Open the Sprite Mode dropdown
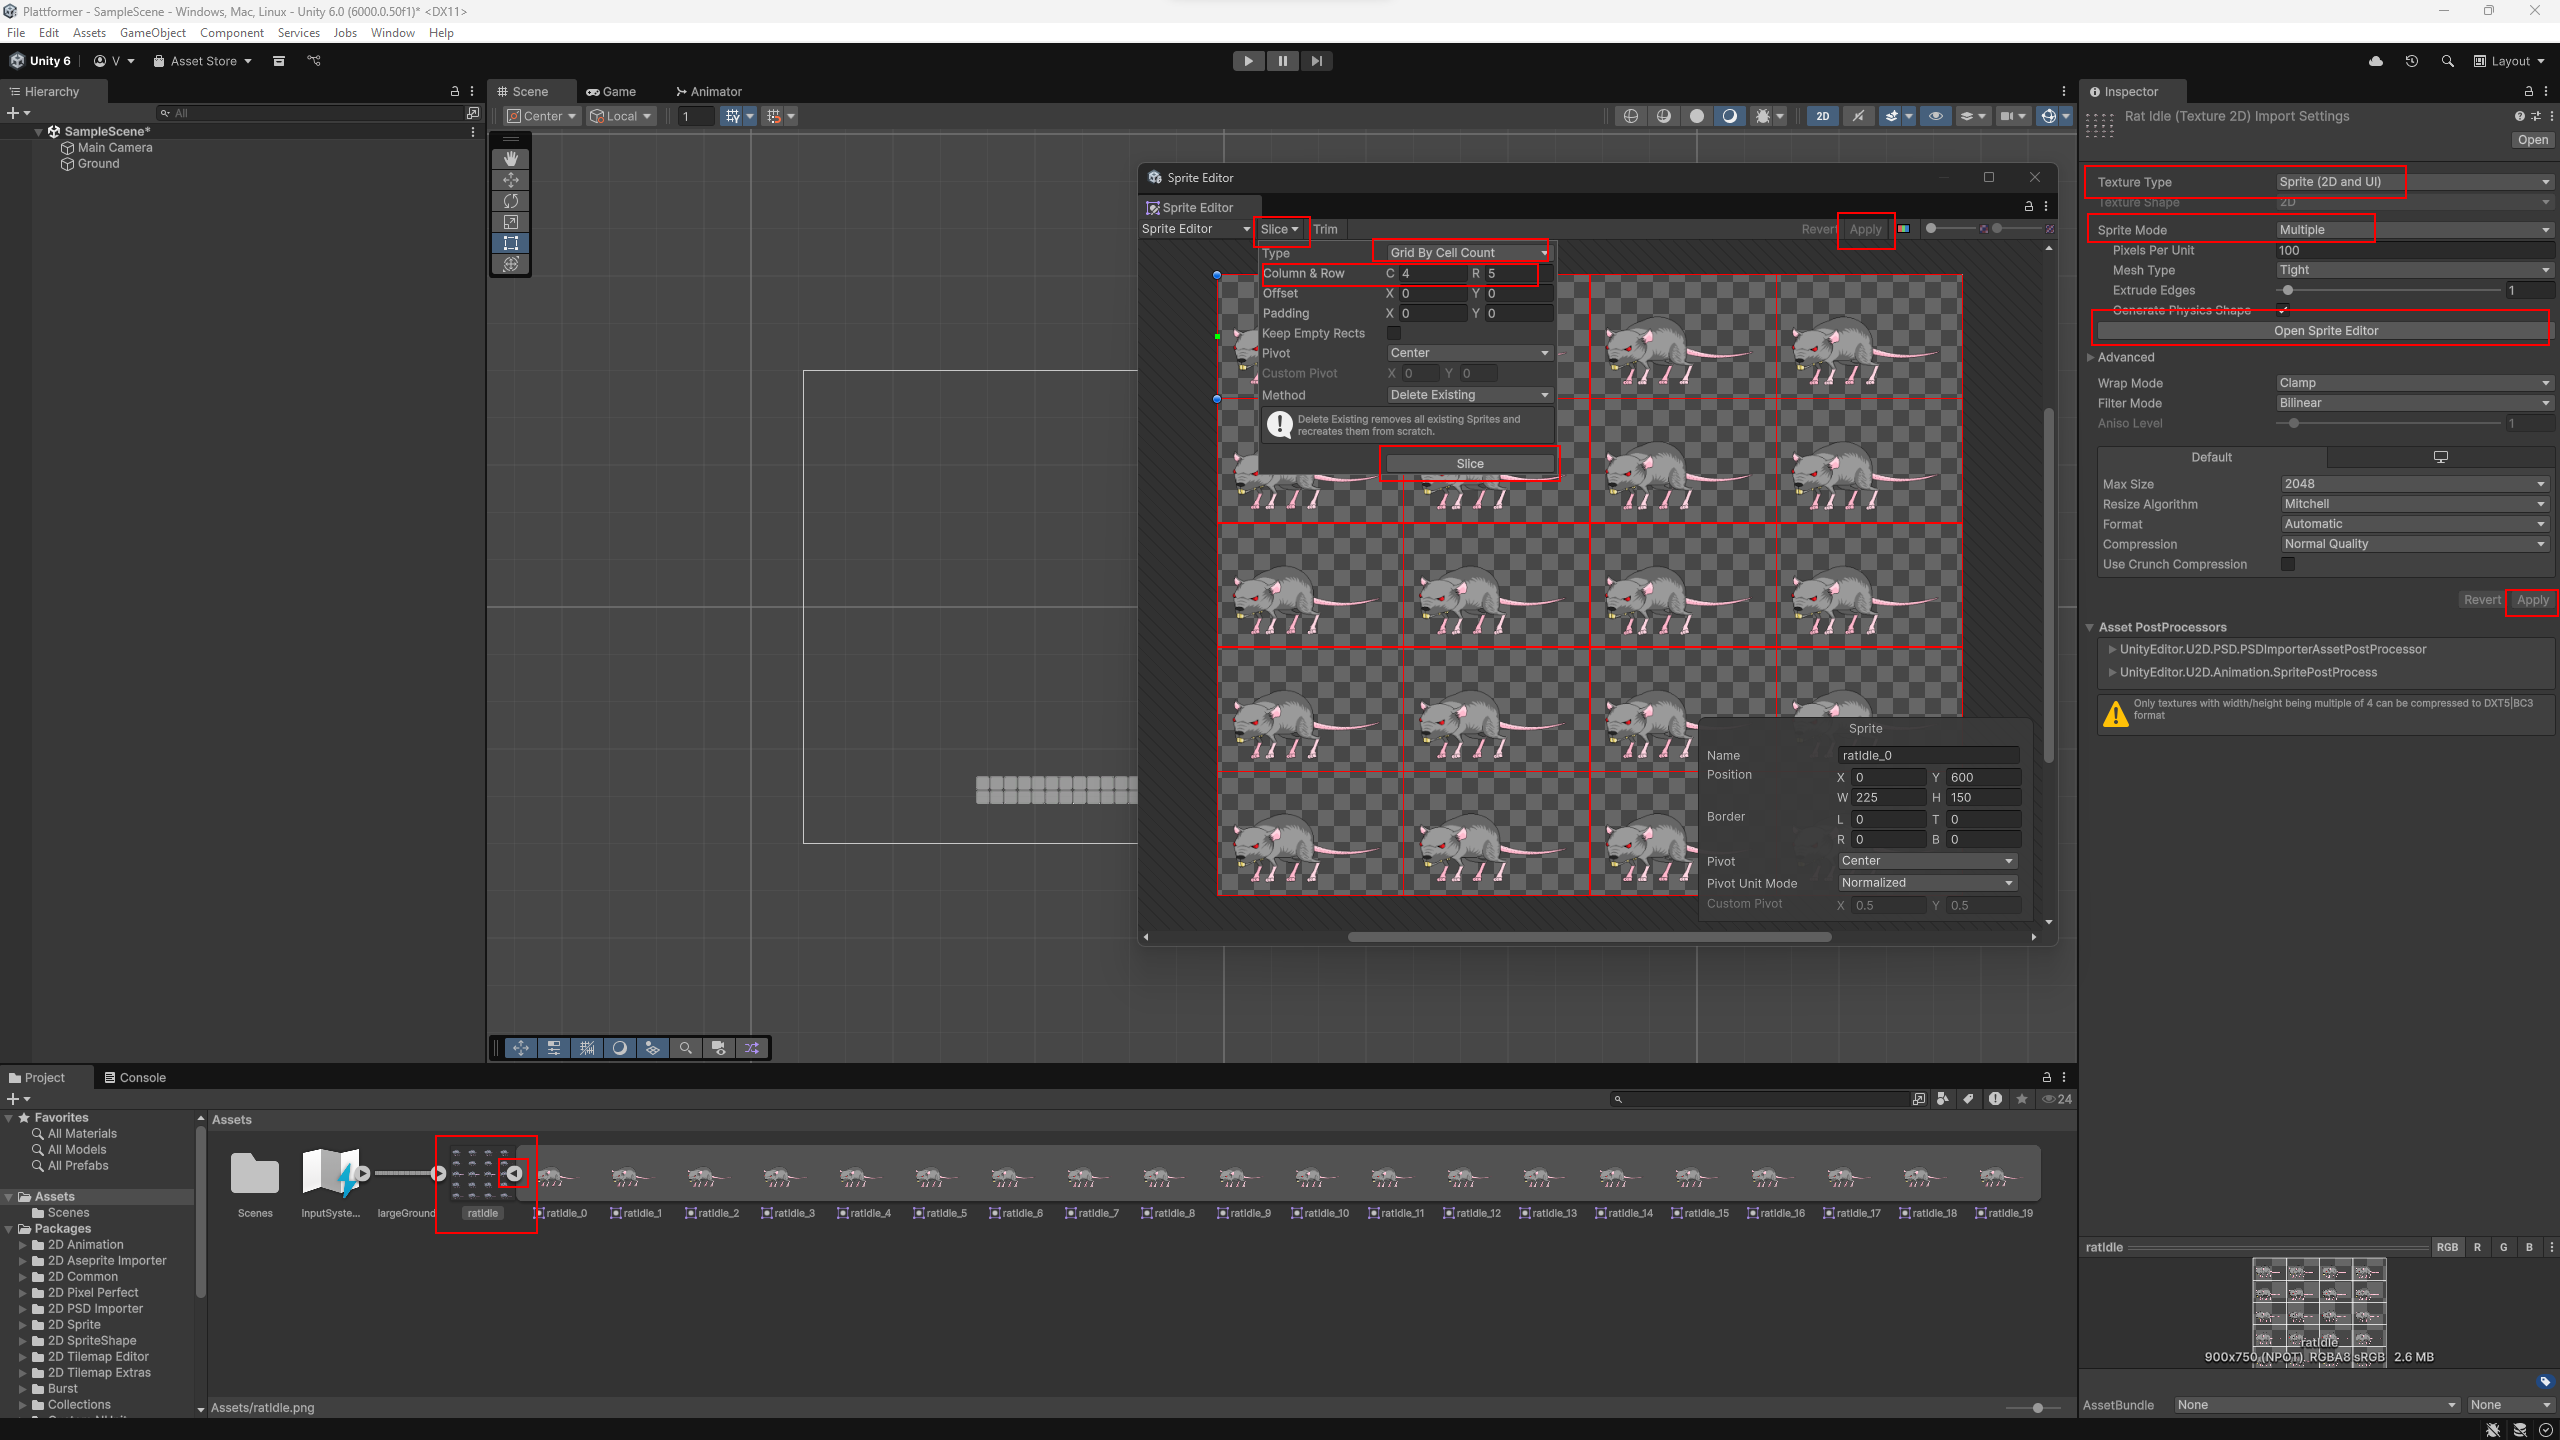 coord(2415,230)
